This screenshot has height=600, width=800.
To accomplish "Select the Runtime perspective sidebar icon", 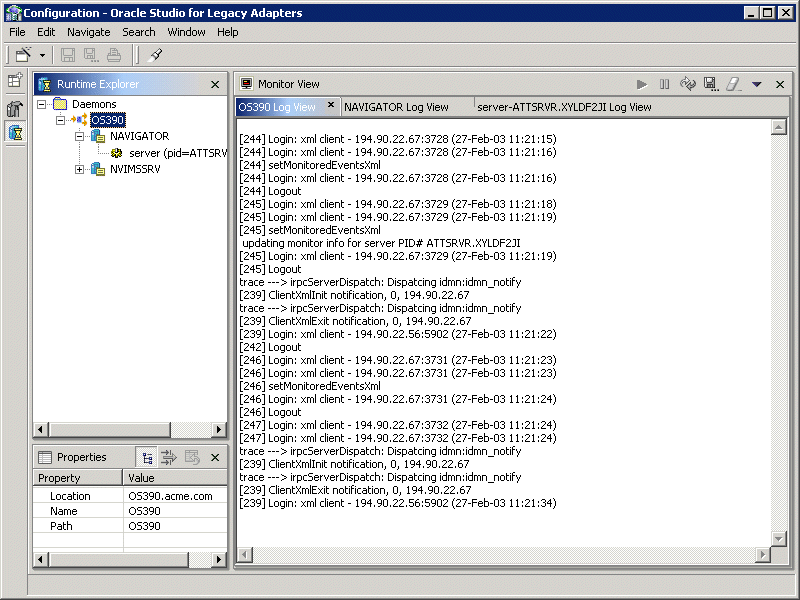I will pos(15,133).
